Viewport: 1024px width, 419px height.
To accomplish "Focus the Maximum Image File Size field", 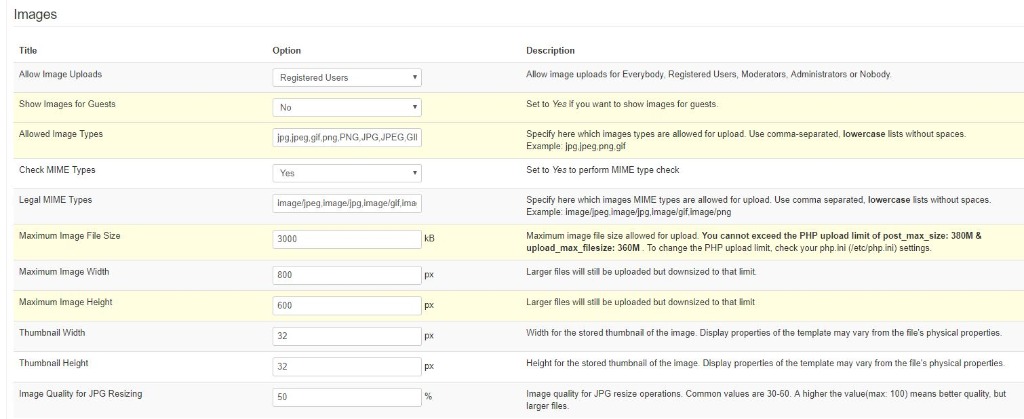I will [347, 240].
